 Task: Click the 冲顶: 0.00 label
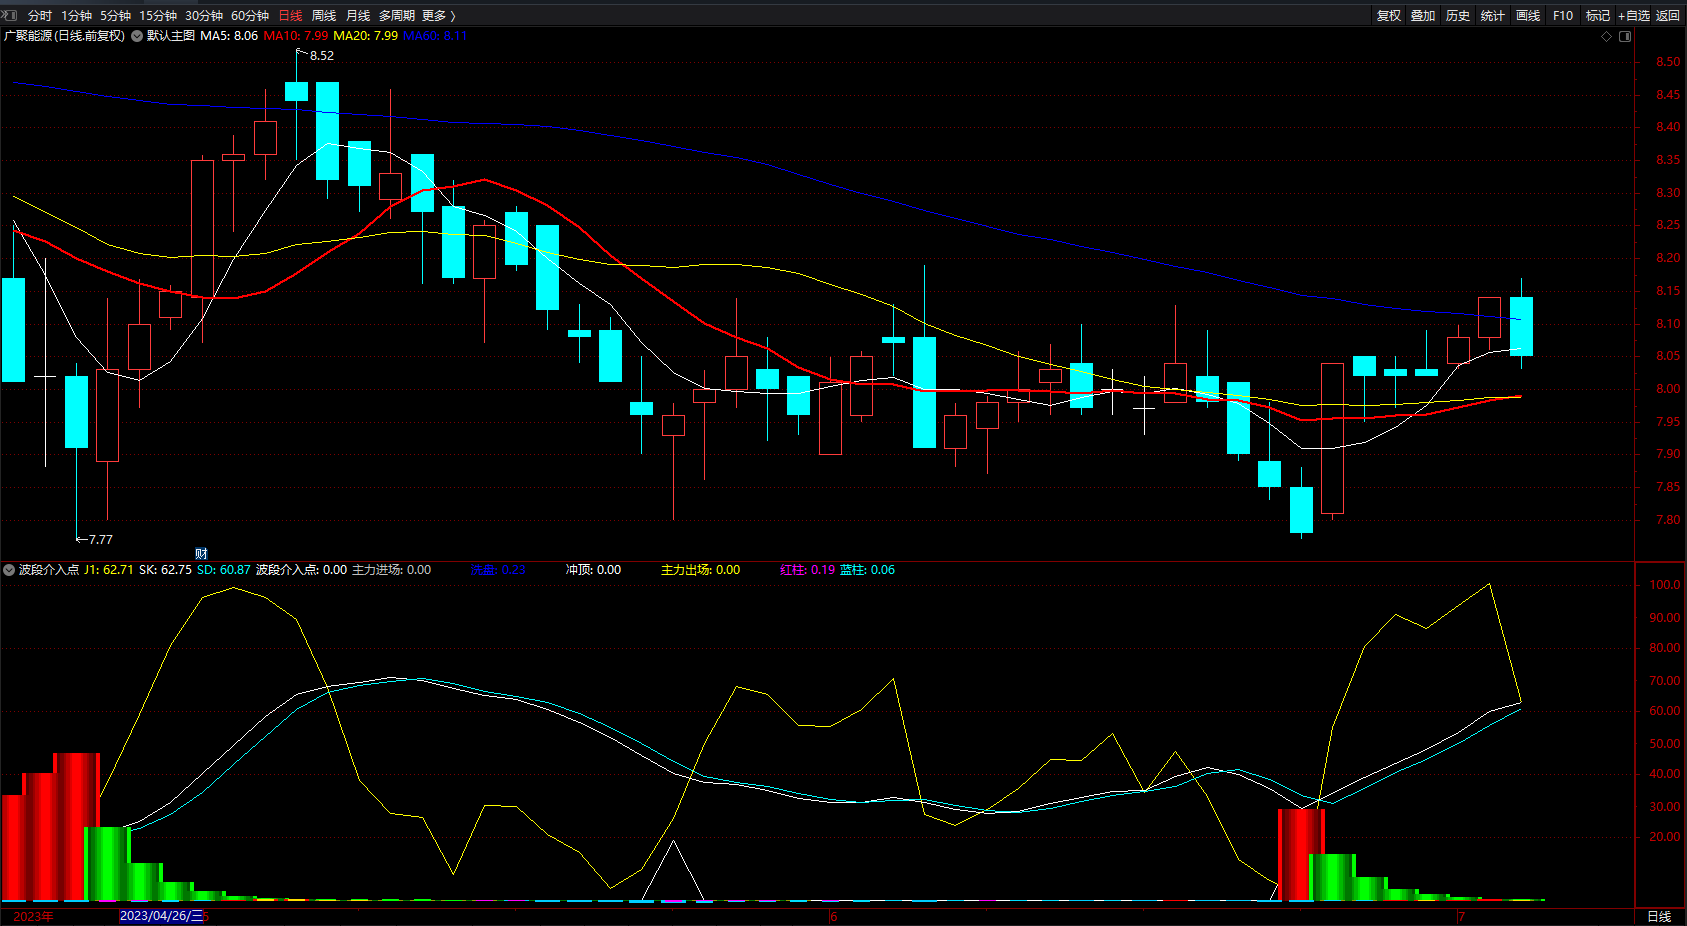[x=593, y=570]
